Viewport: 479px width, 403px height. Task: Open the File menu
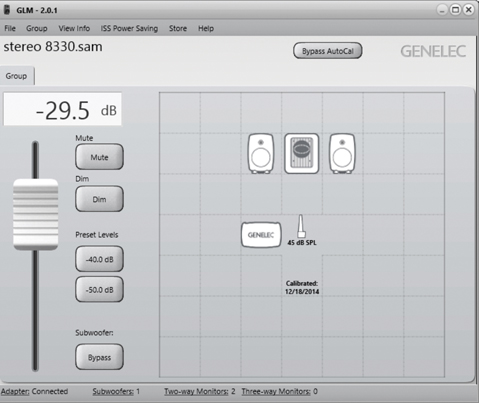10,28
